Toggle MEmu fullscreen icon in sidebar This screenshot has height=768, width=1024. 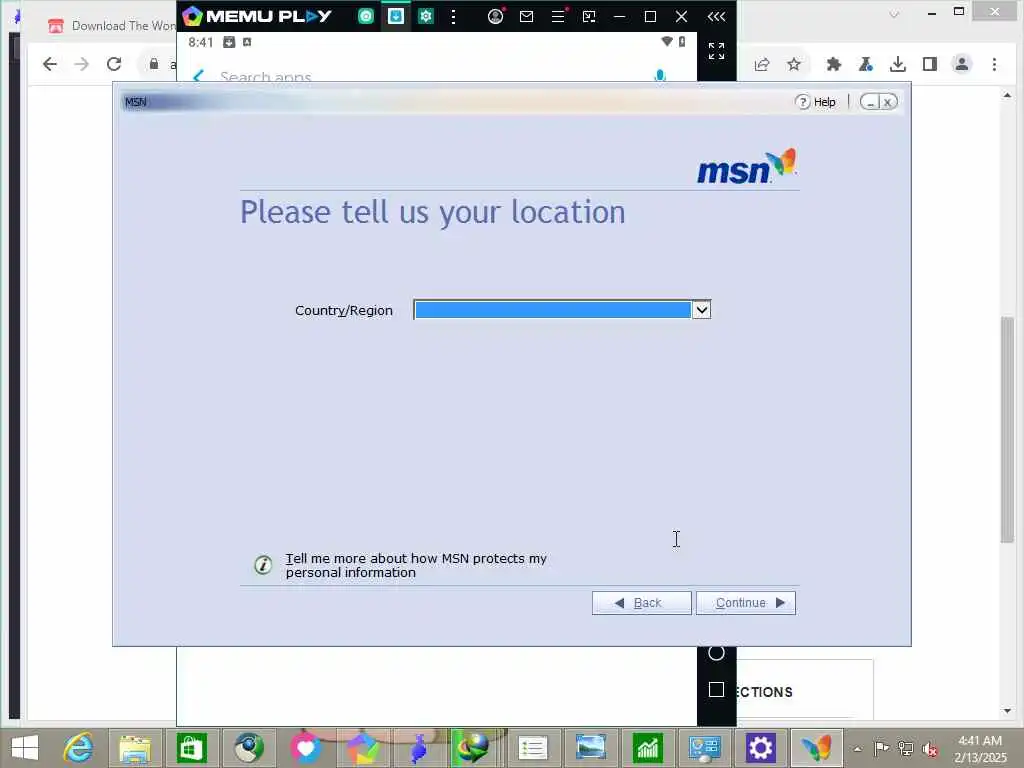click(x=716, y=50)
